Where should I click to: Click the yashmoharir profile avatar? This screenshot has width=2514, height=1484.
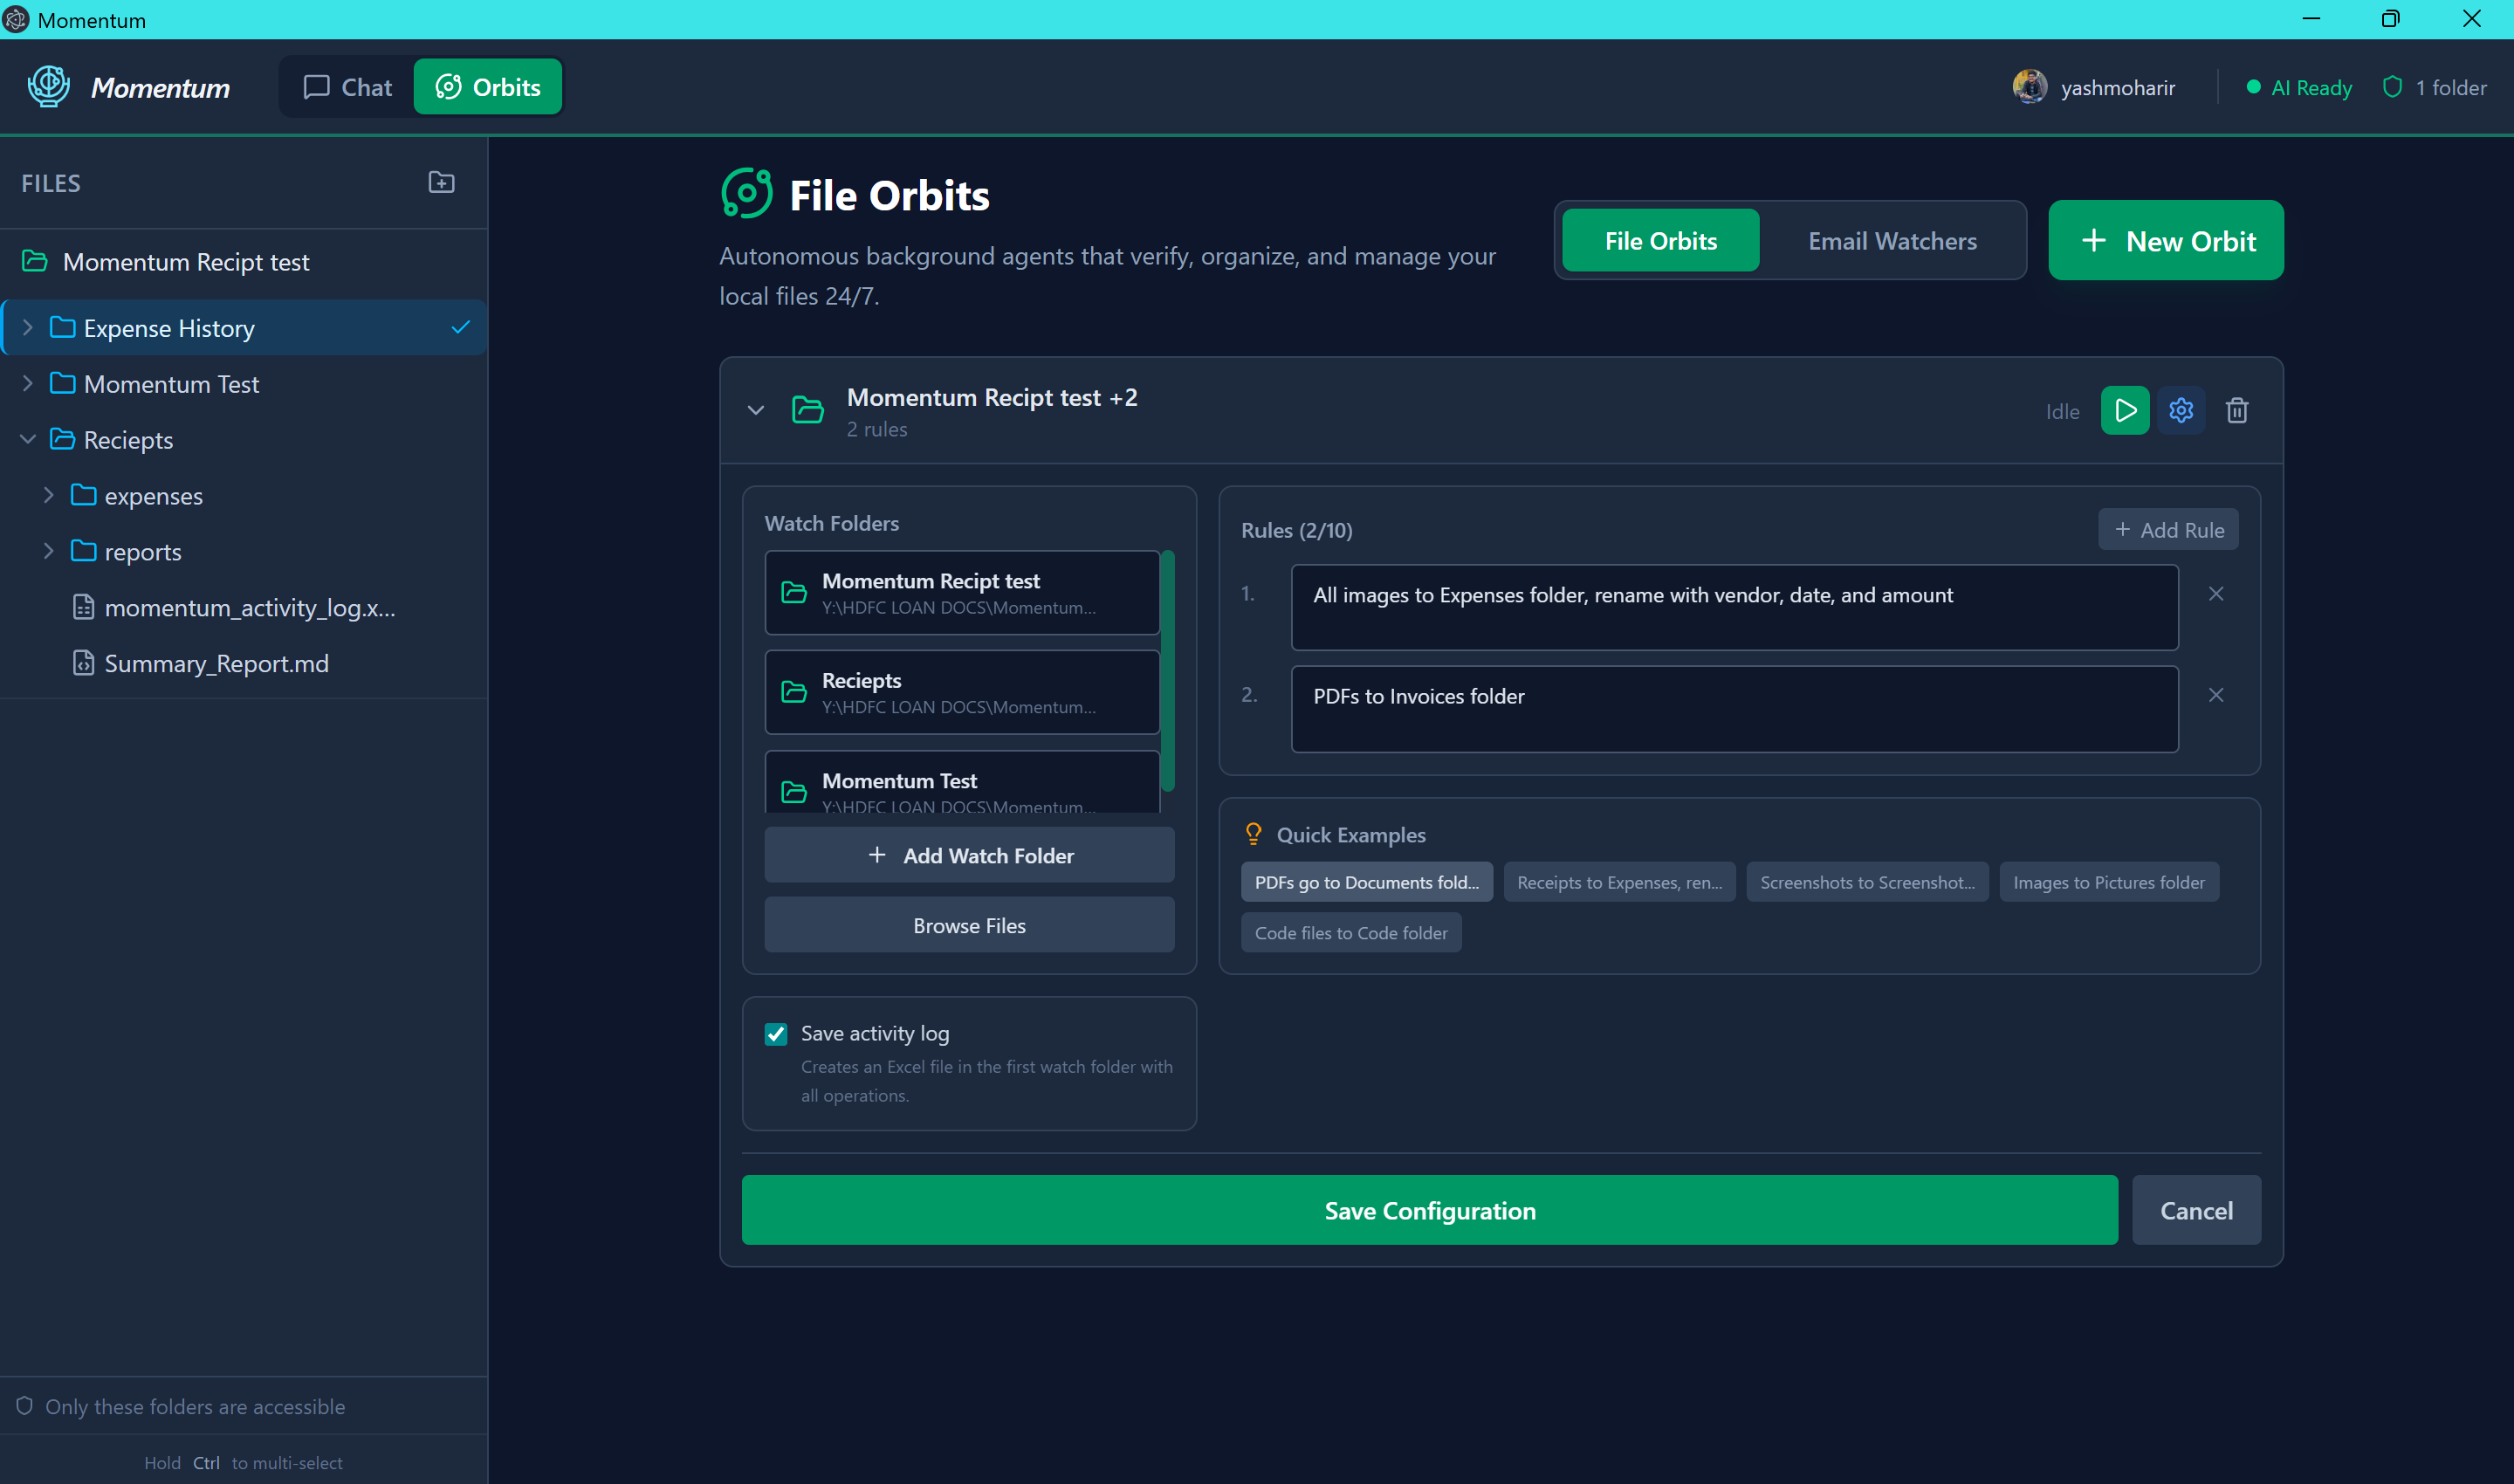click(x=2029, y=87)
